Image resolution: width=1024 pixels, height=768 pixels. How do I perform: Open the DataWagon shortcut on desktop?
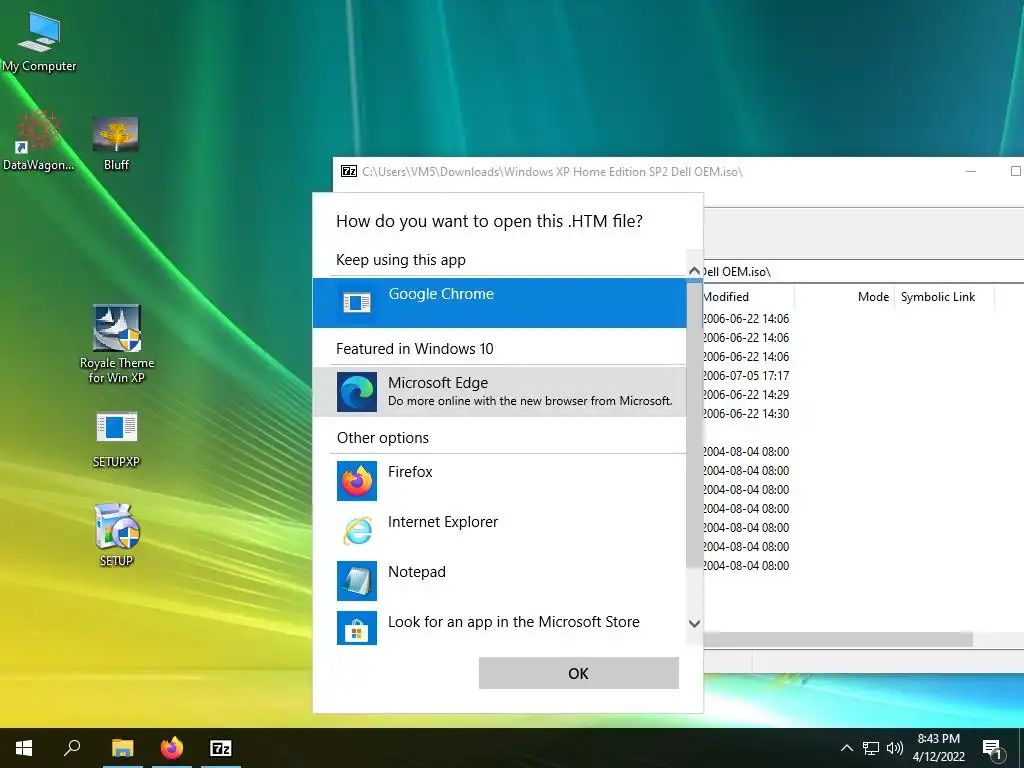38,141
